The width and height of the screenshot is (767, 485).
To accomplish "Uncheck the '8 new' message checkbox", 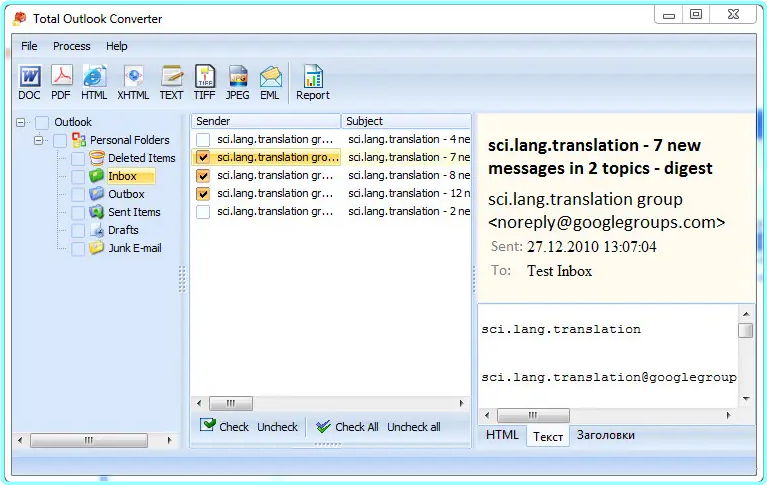I will [203, 176].
